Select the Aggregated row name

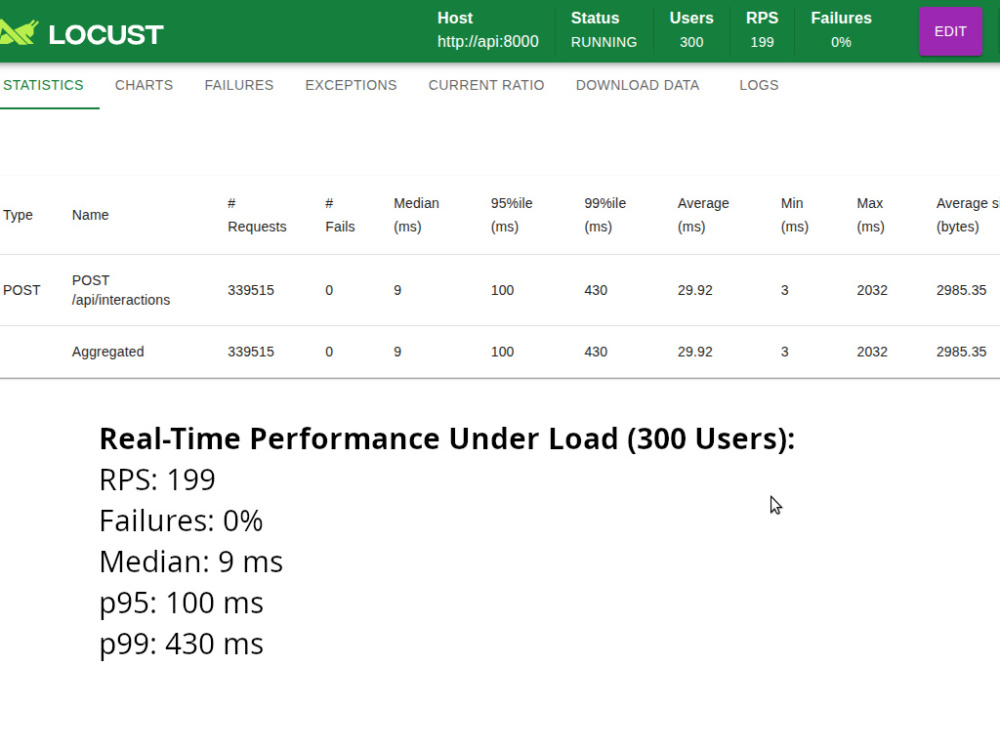pos(108,351)
